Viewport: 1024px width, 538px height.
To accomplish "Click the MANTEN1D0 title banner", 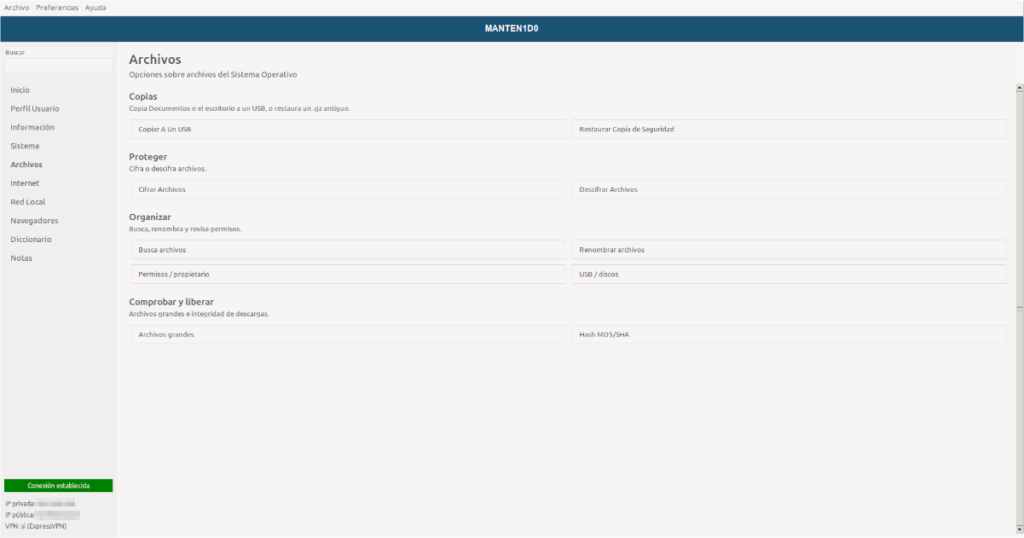I will pyautogui.click(x=512, y=29).
